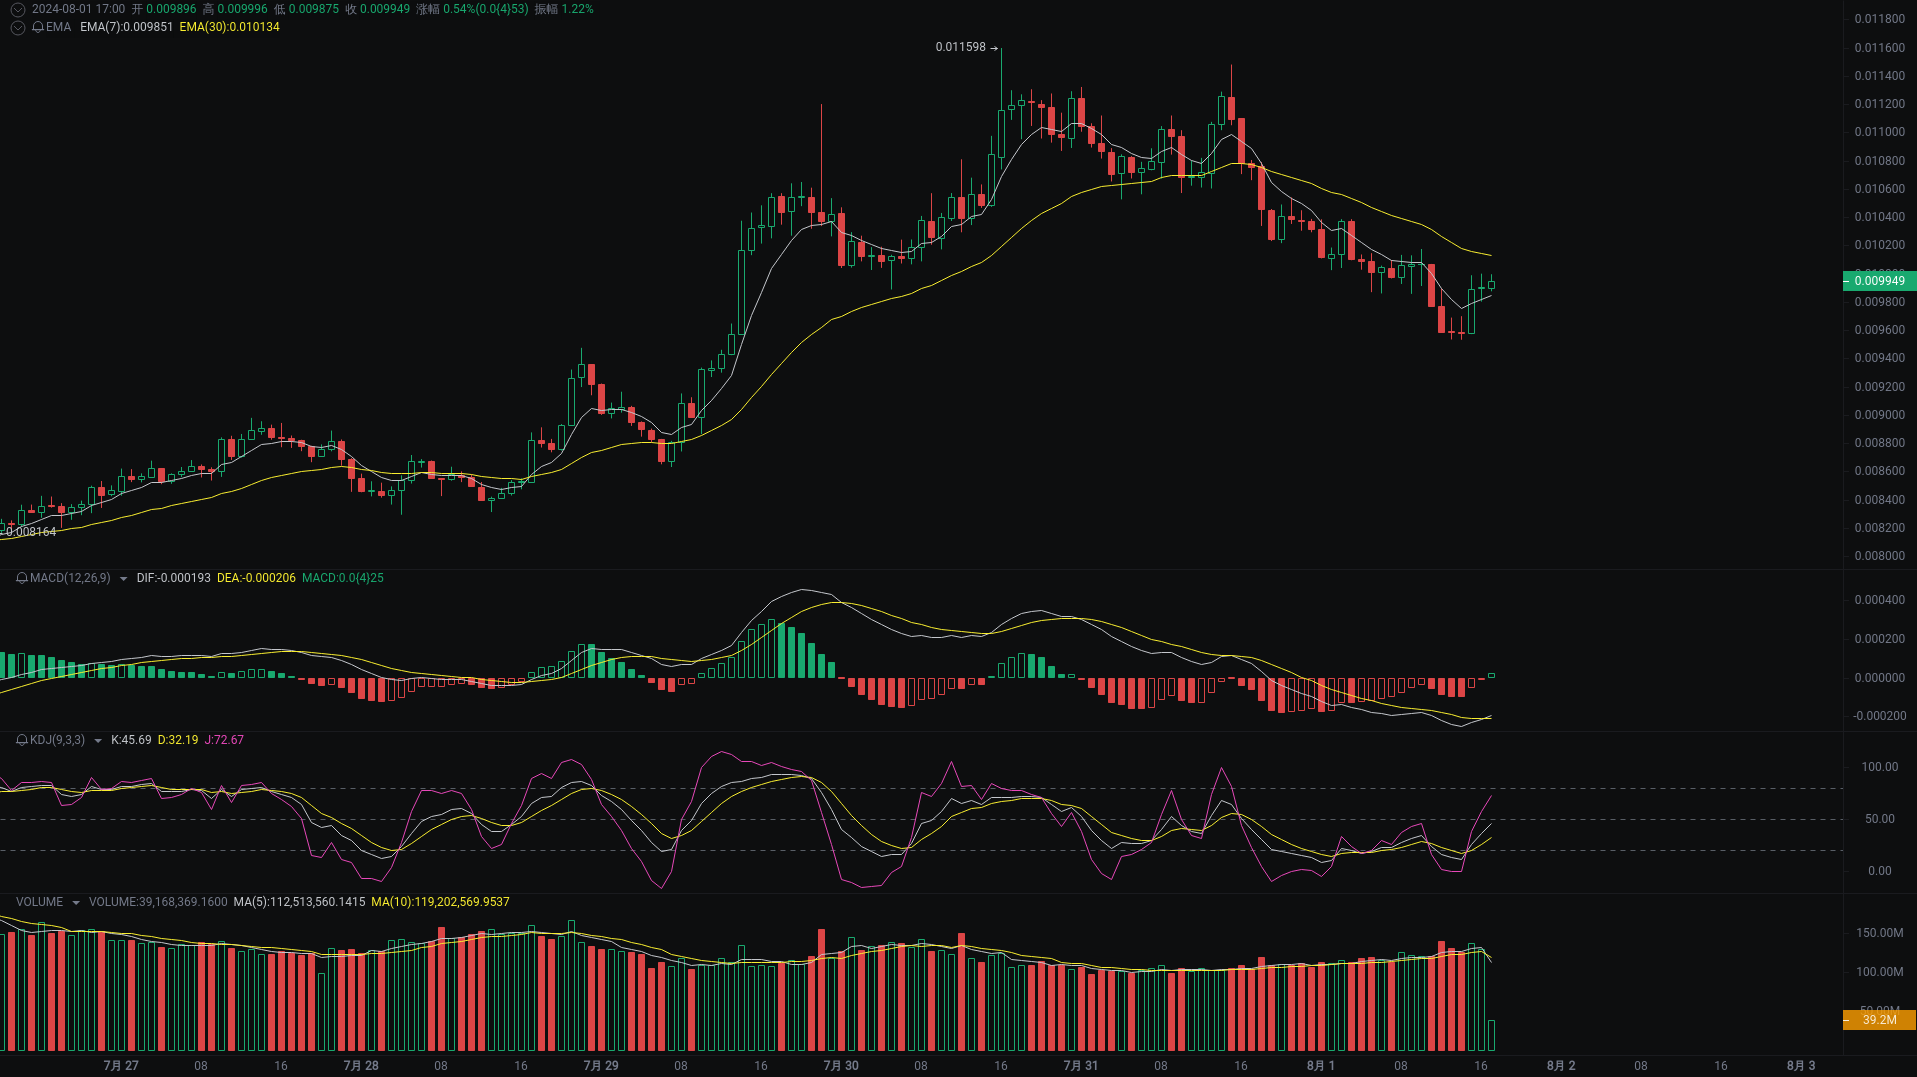Click the 150.00M volume axis label
This screenshot has width=1917, height=1077.
point(1879,933)
